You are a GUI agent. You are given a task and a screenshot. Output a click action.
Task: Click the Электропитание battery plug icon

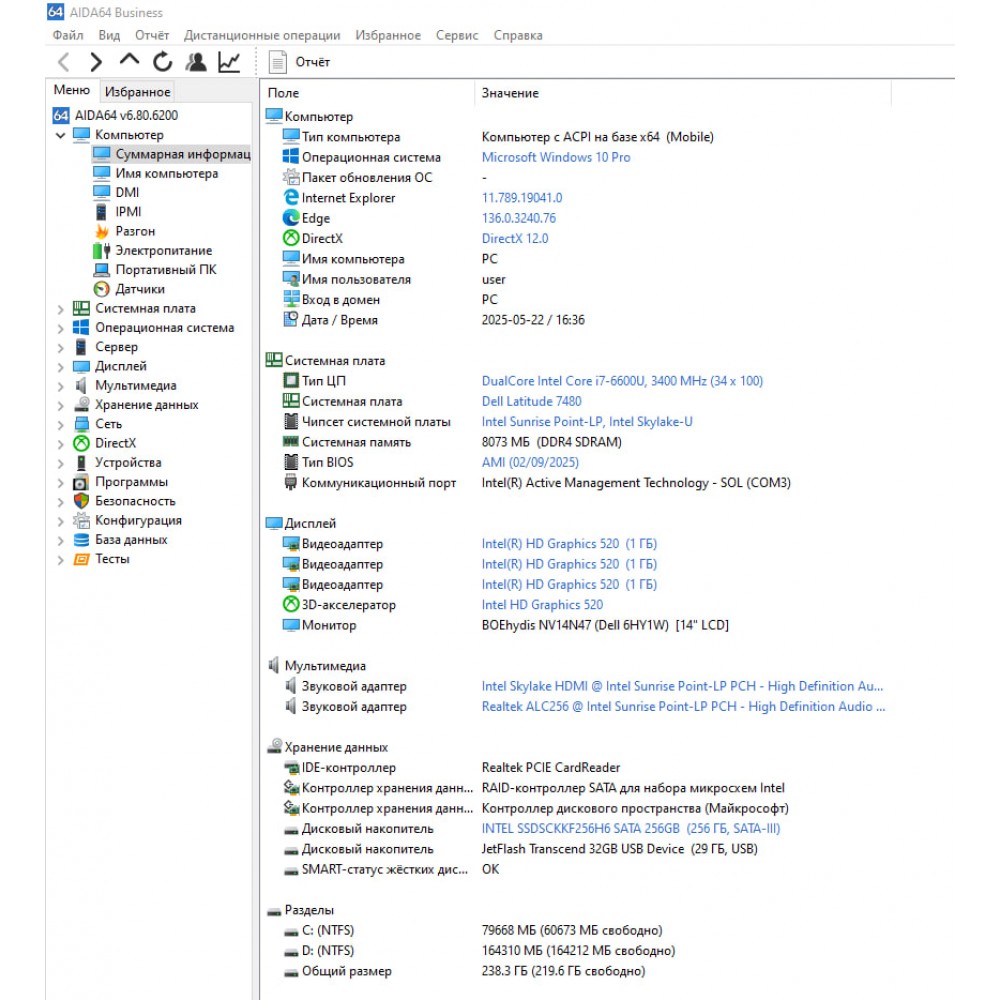(x=101, y=250)
